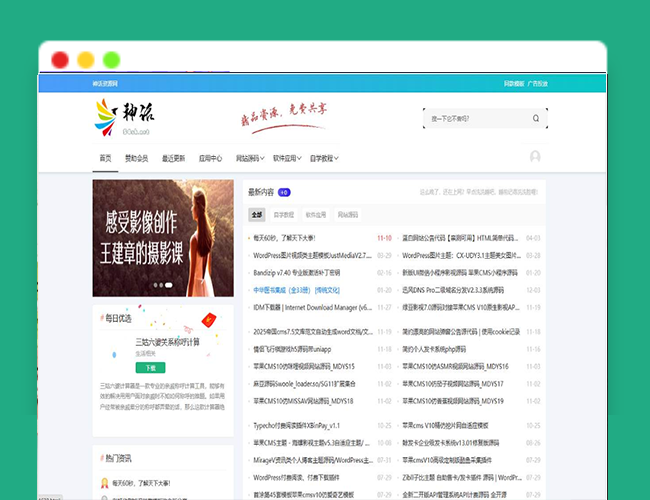Click the +0 badge next to 最新内容

coord(284,192)
